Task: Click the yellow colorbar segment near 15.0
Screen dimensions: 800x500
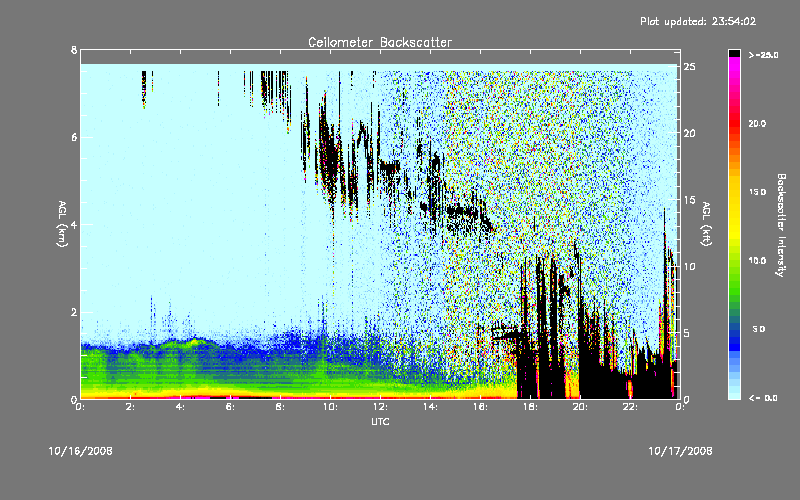Action: (x=734, y=192)
